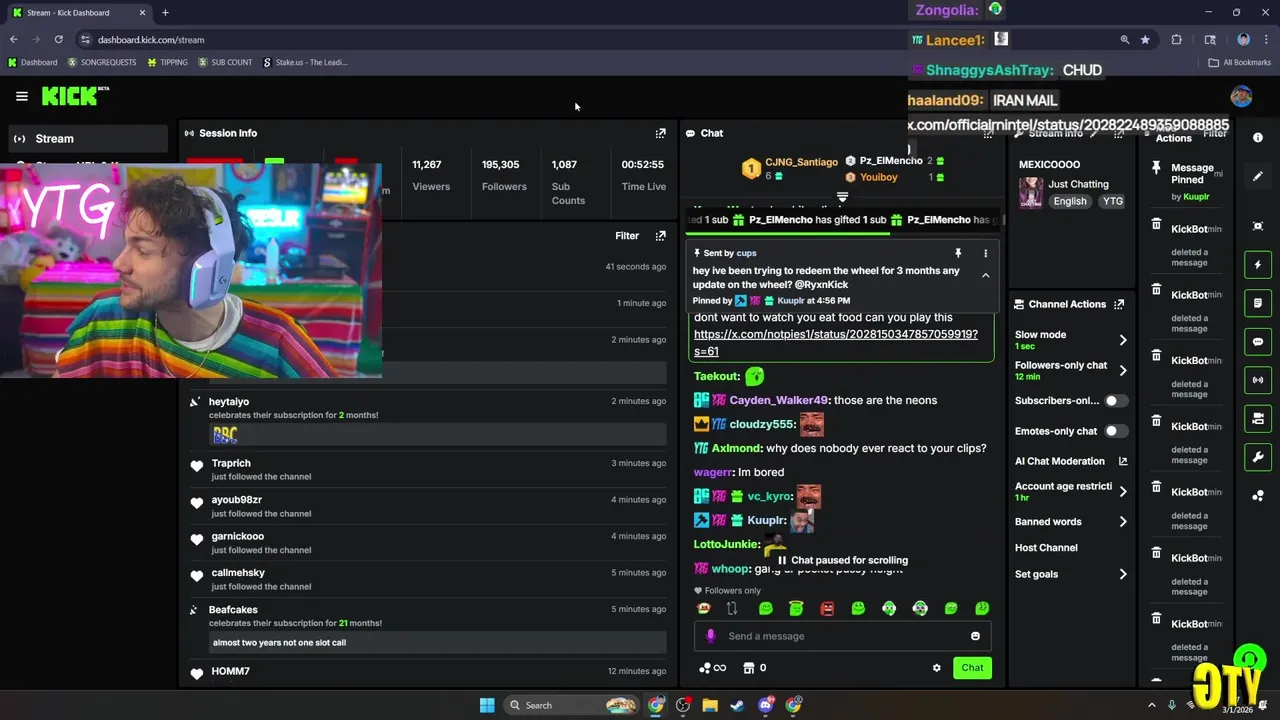Click the screen capture icon in right sidebar
Image resolution: width=1280 pixels, height=720 pixels.
(1258, 227)
